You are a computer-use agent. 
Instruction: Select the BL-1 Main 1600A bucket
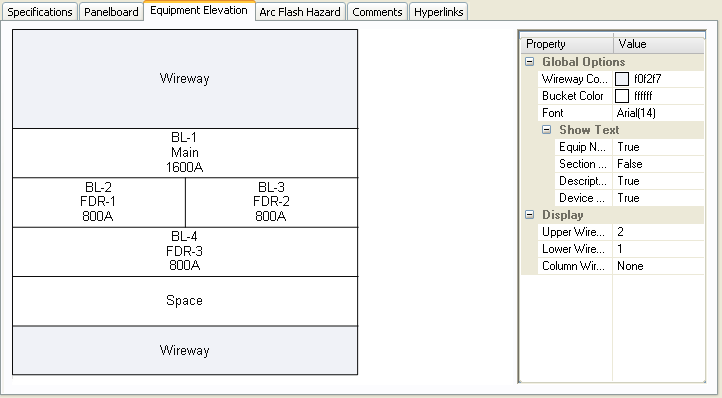pyautogui.click(x=185, y=153)
